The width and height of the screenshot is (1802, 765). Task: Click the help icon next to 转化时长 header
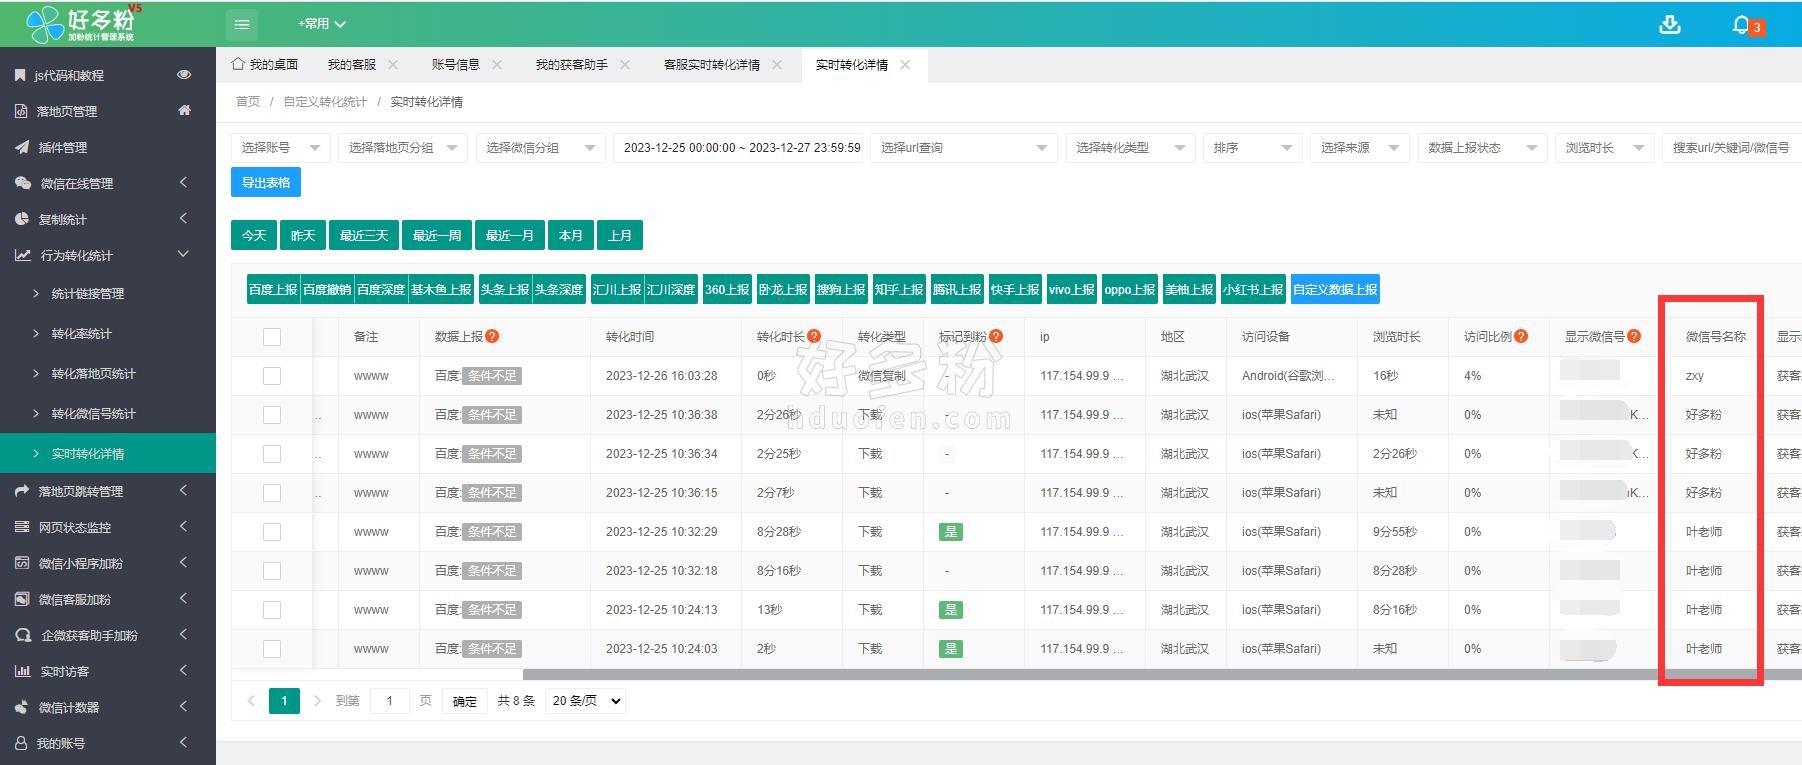(x=814, y=336)
